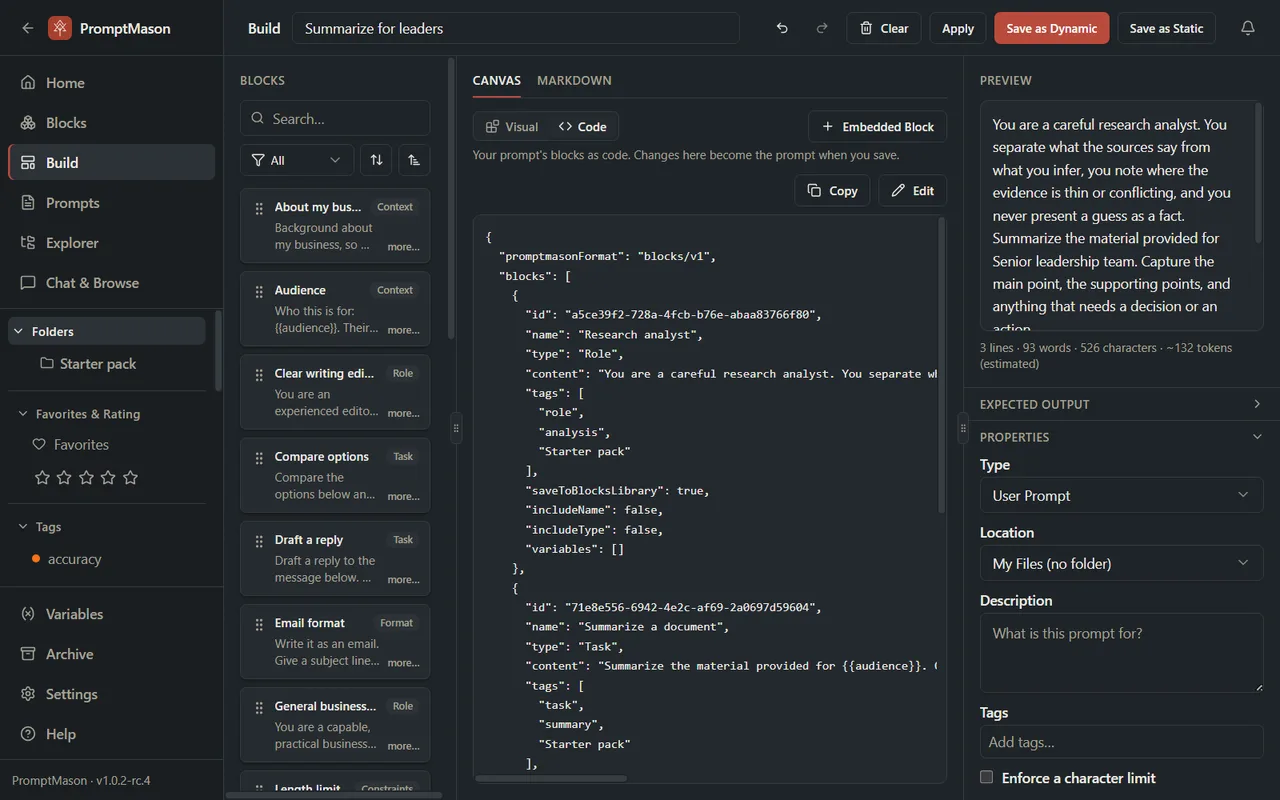The height and width of the screenshot is (800, 1280).
Task: Copy the code with the Copy button
Action: (832, 191)
